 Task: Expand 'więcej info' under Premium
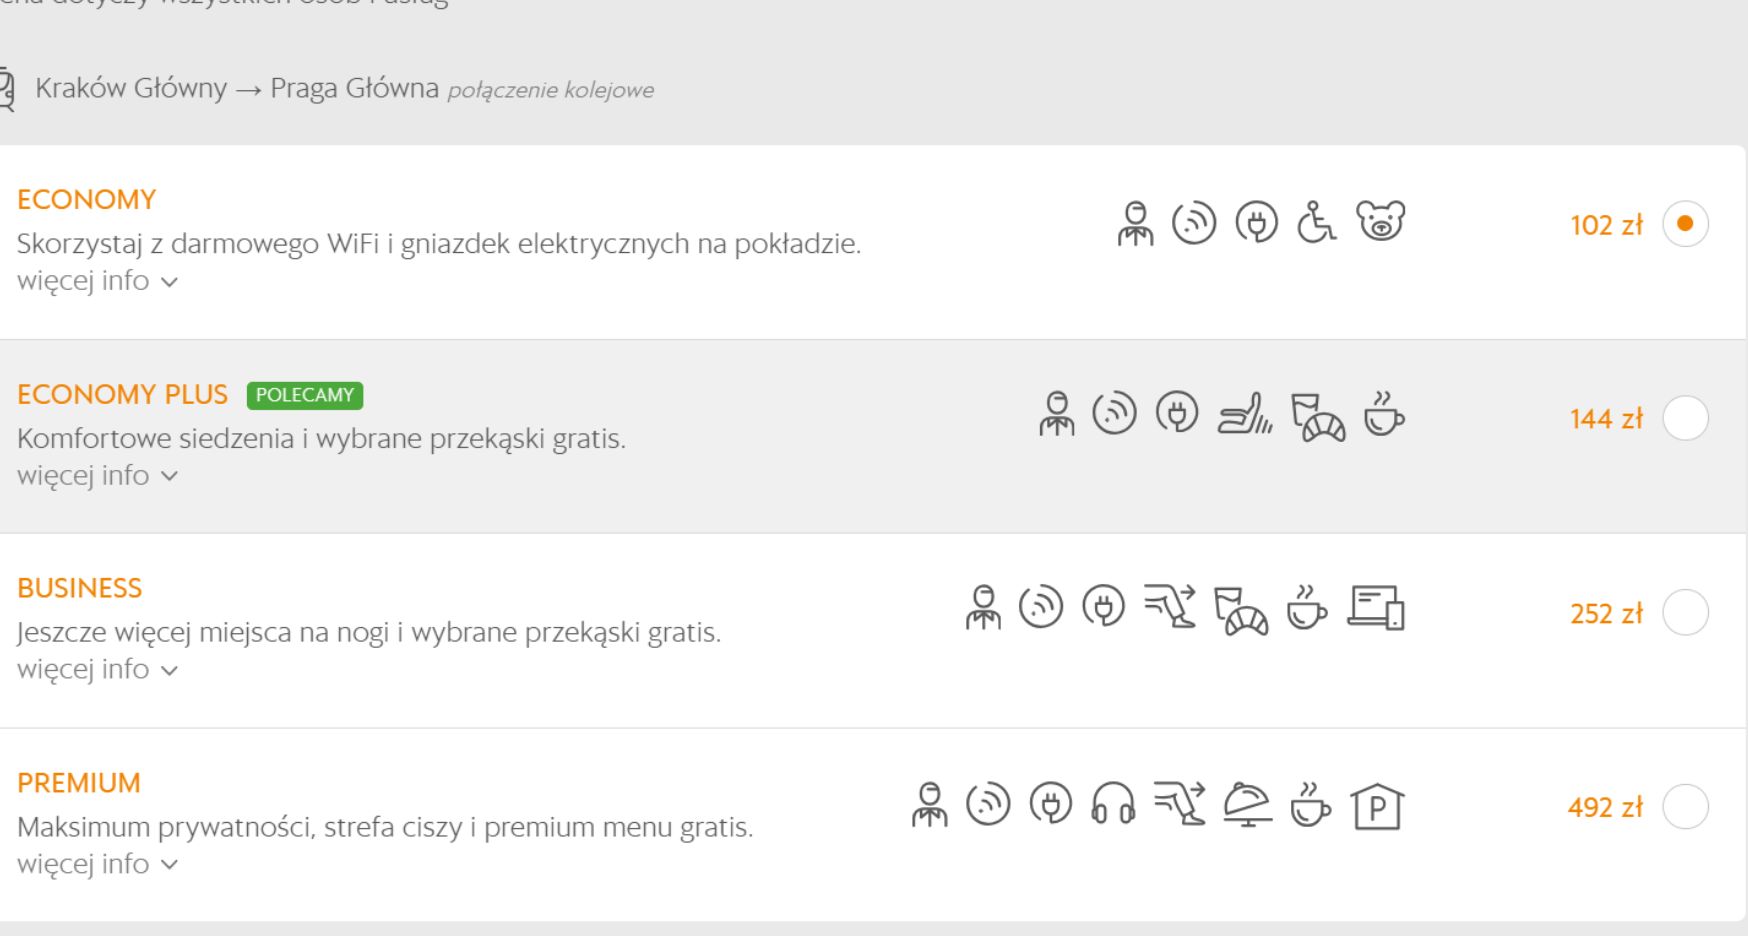[97, 864]
